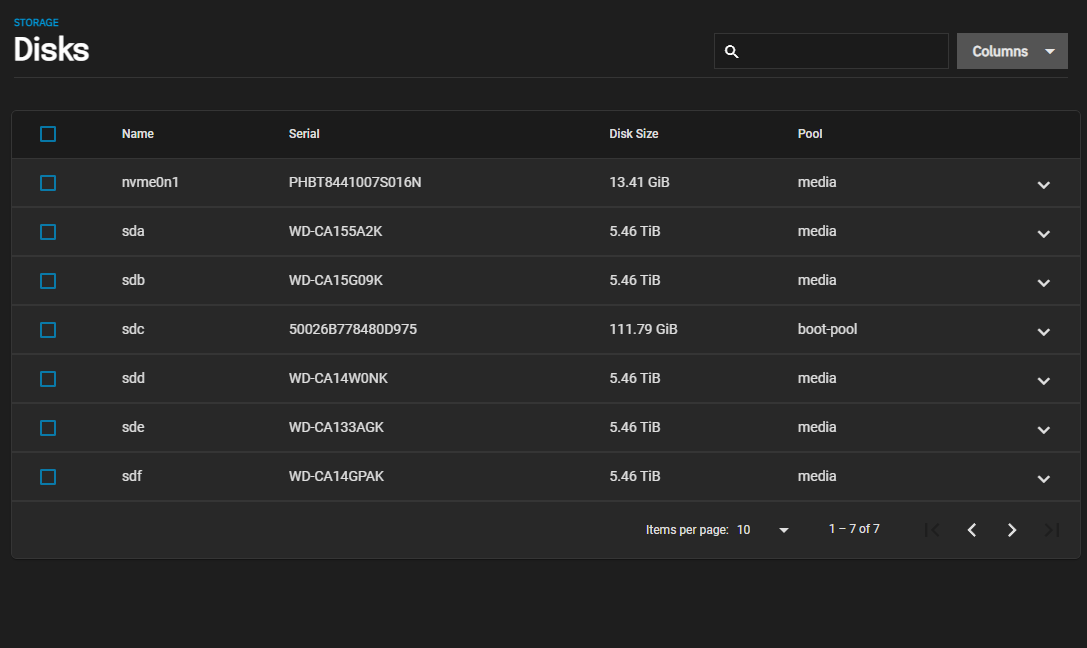Image resolution: width=1087 pixels, height=648 pixels.
Task: Click the Disks page title
Action: coord(51,50)
